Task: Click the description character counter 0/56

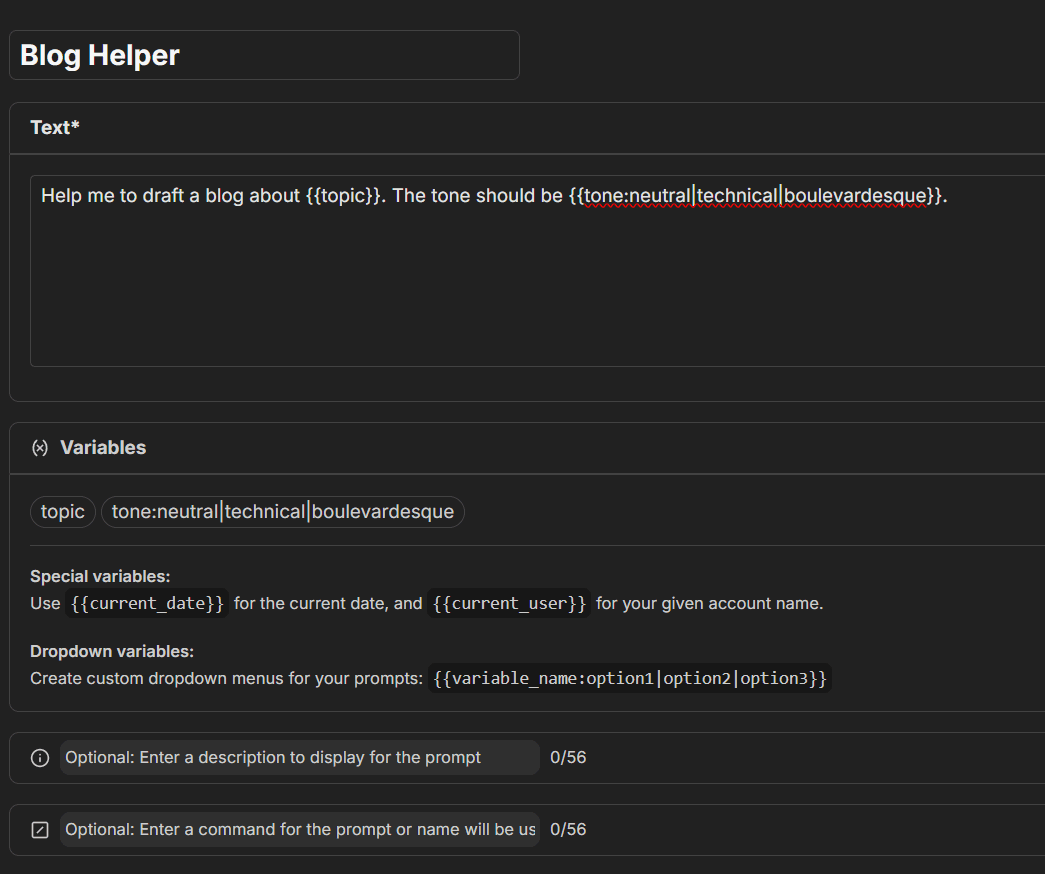Action: point(568,758)
